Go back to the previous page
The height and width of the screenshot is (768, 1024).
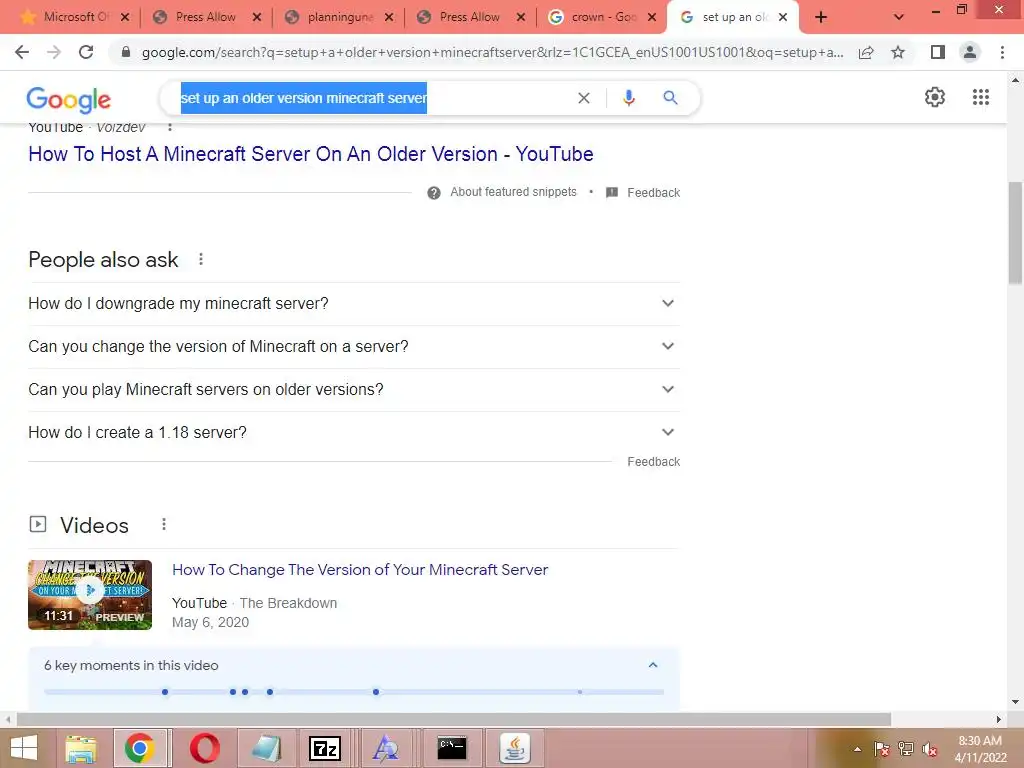coord(22,52)
